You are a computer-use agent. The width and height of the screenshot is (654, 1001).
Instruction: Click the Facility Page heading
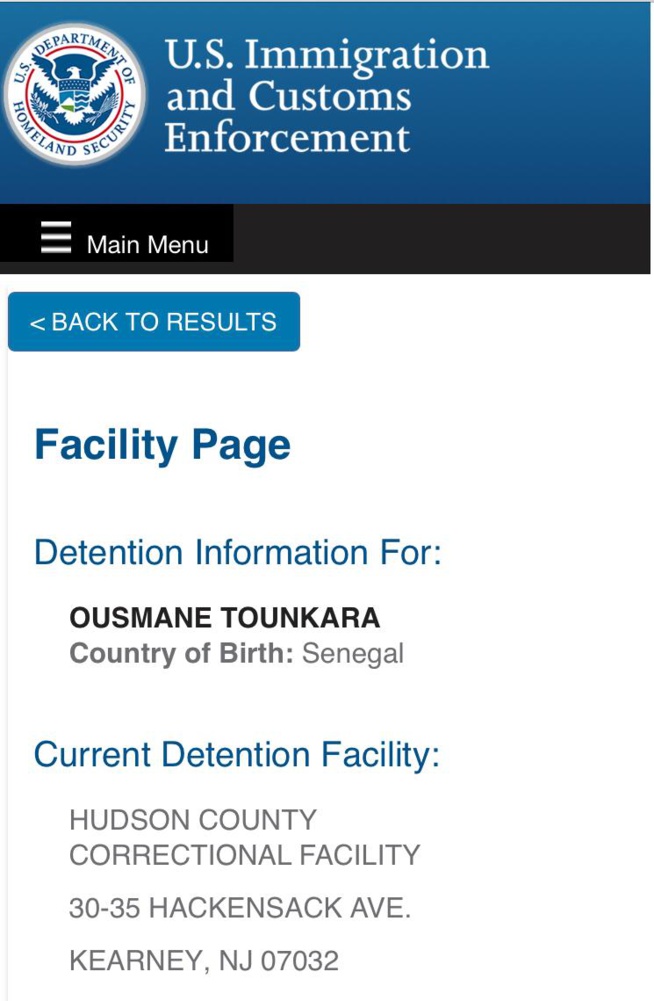click(162, 445)
